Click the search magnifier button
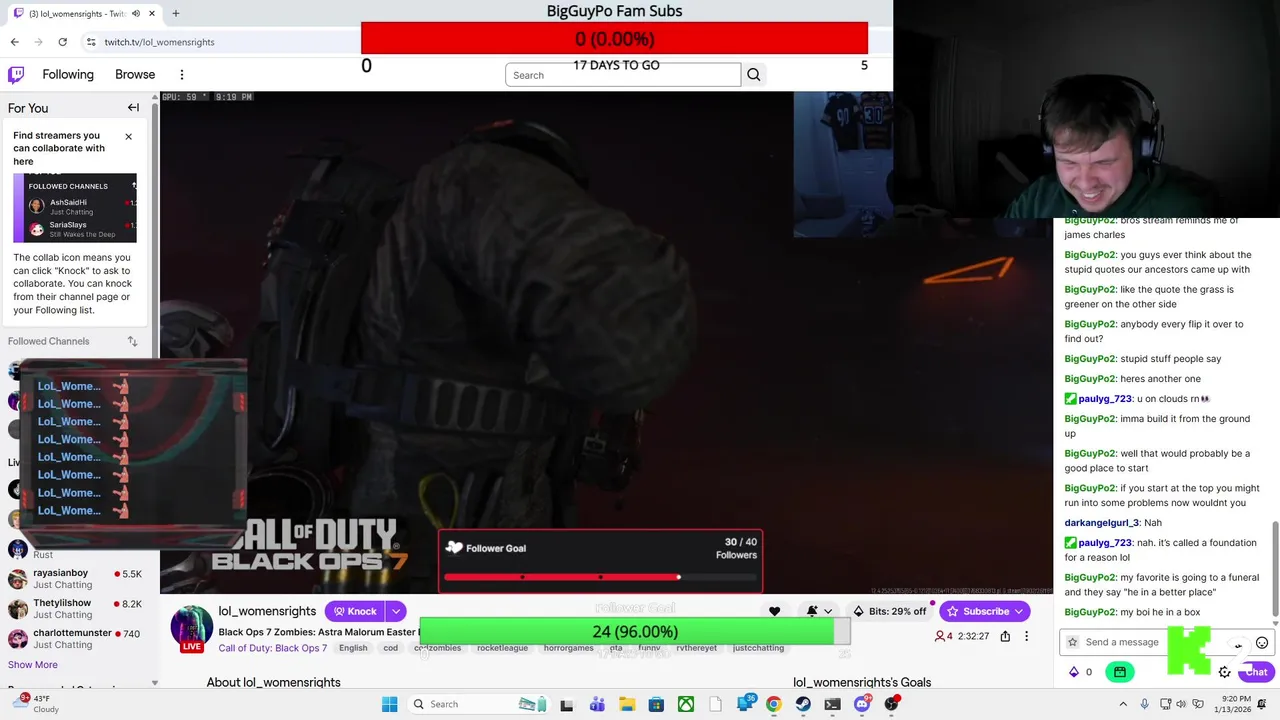 tap(753, 75)
